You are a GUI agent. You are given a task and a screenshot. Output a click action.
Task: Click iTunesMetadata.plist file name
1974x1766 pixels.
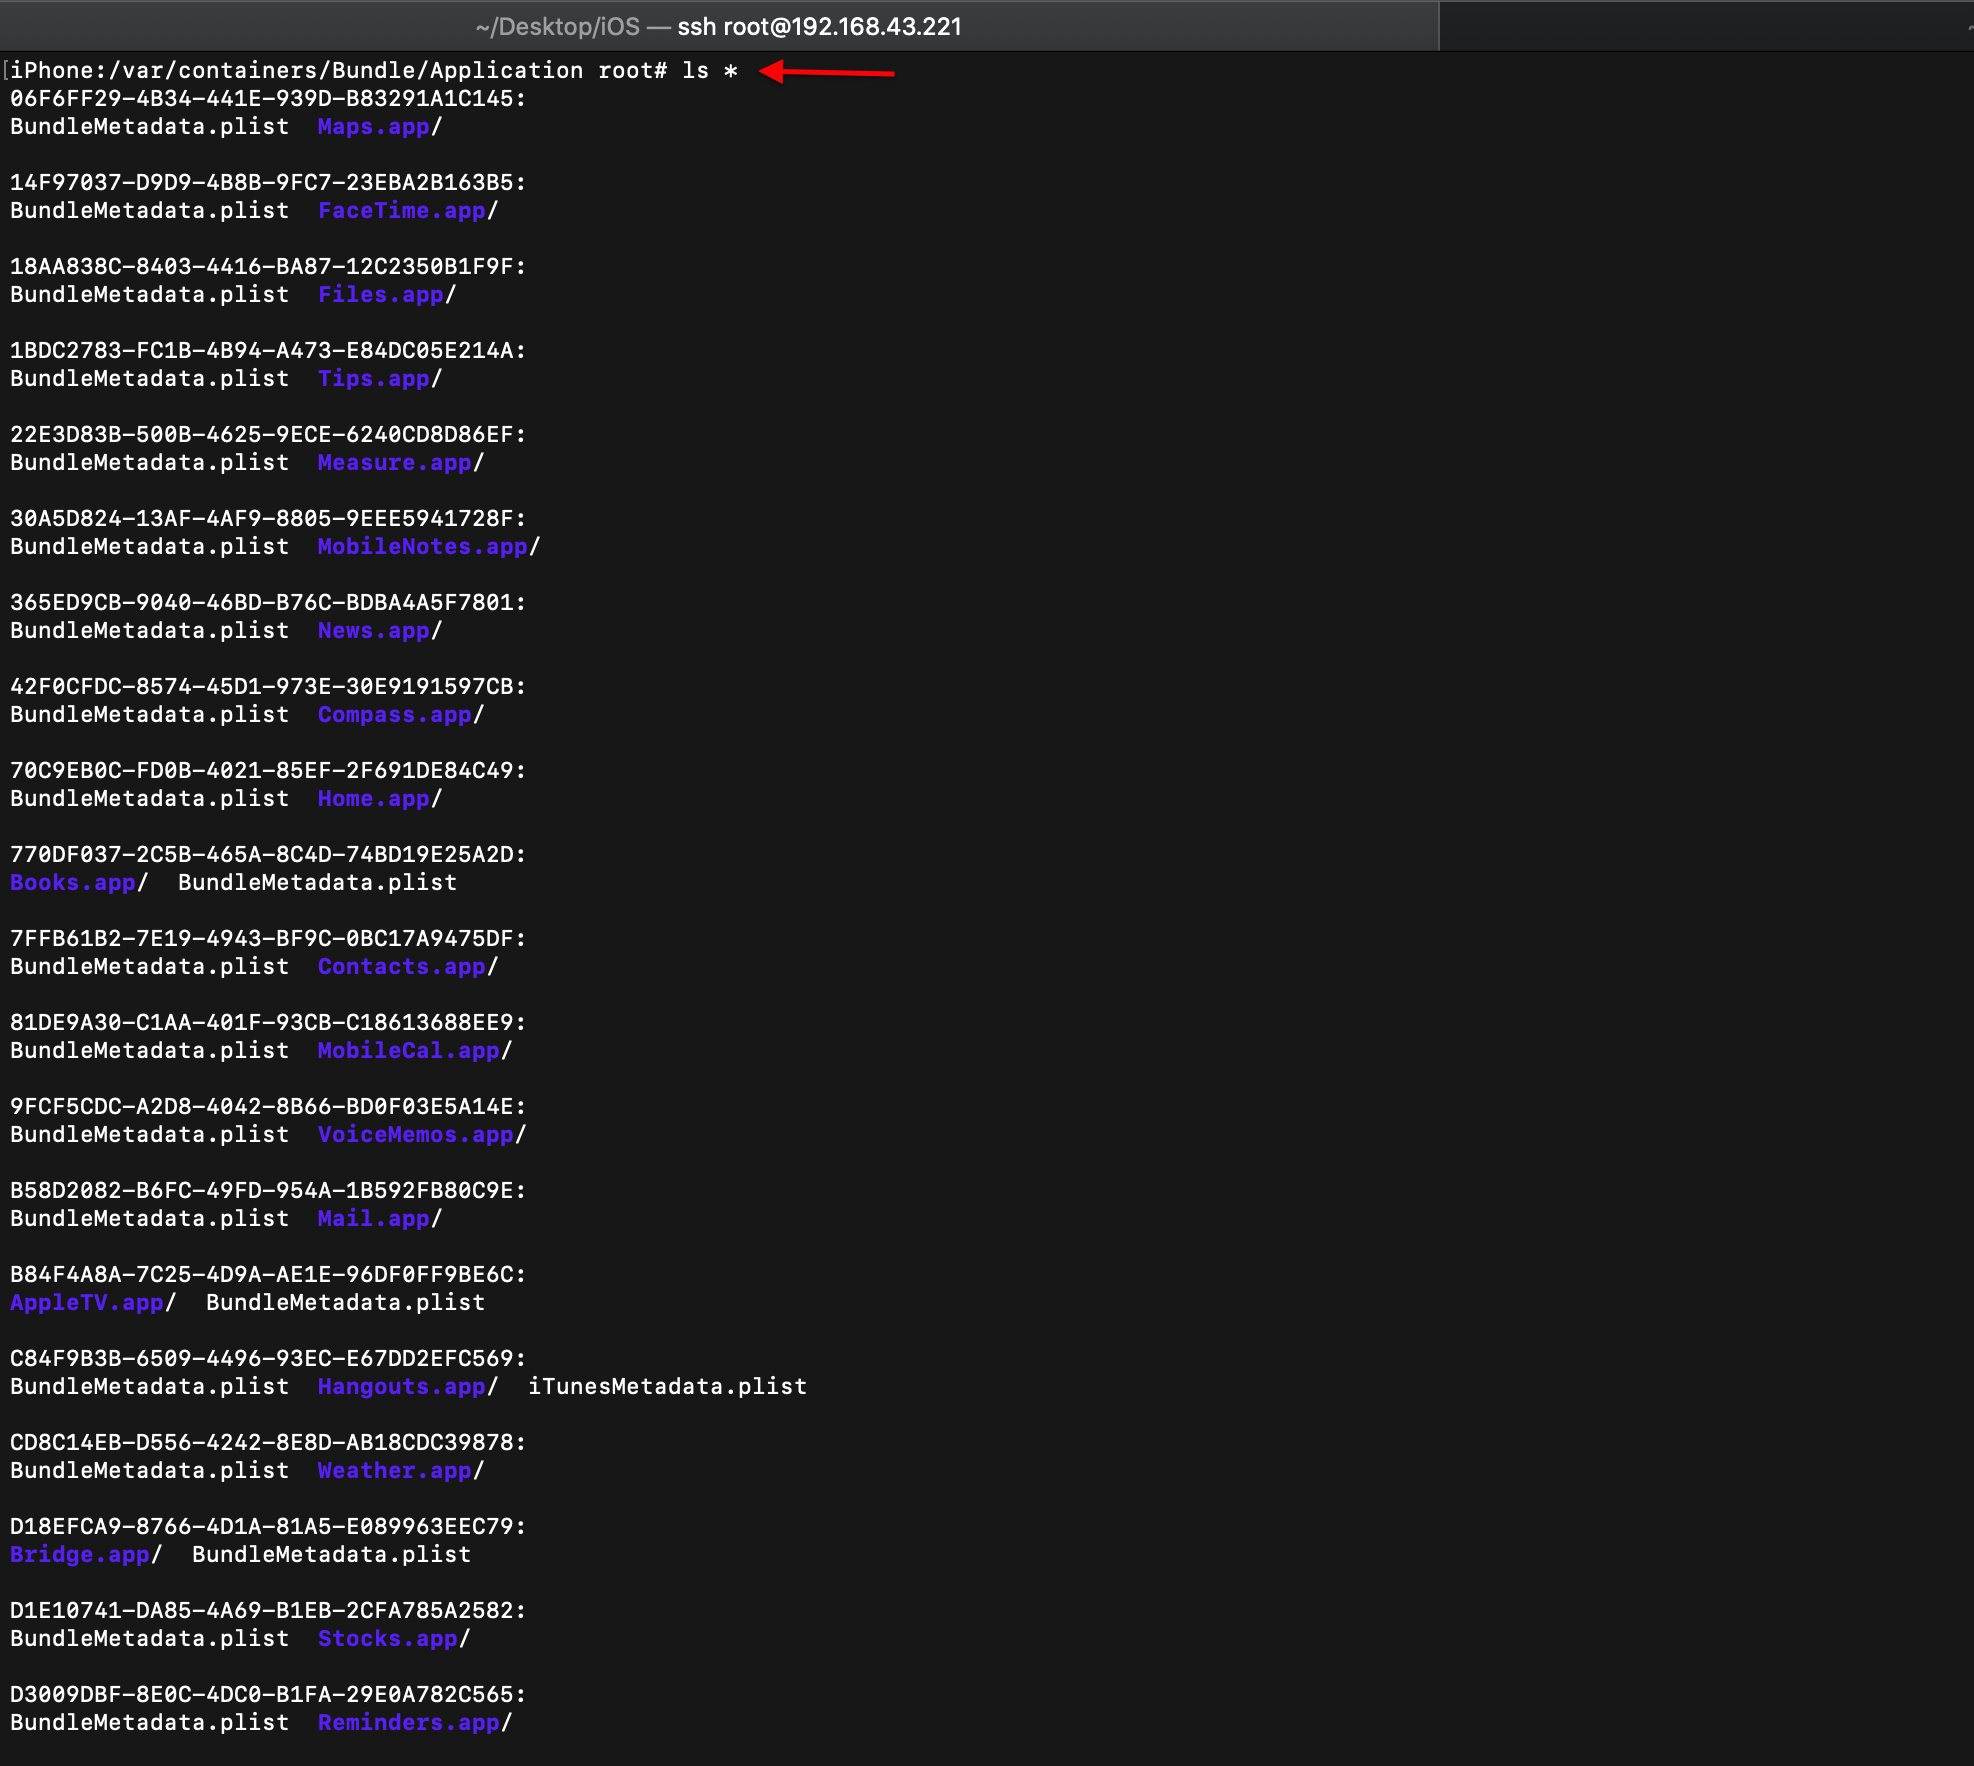tap(667, 1387)
